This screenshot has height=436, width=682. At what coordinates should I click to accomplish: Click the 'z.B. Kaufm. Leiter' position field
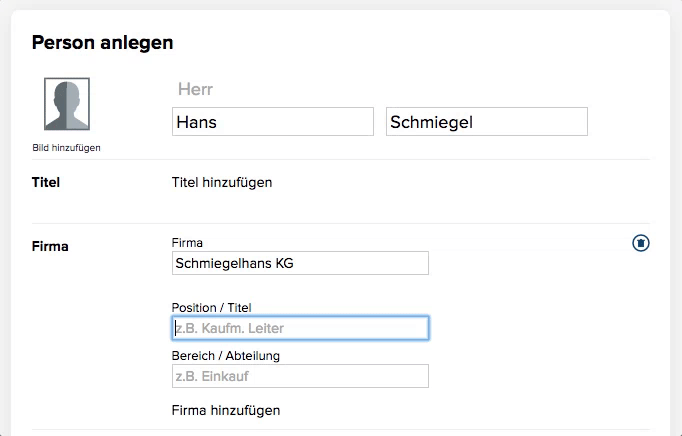[300, 328]
